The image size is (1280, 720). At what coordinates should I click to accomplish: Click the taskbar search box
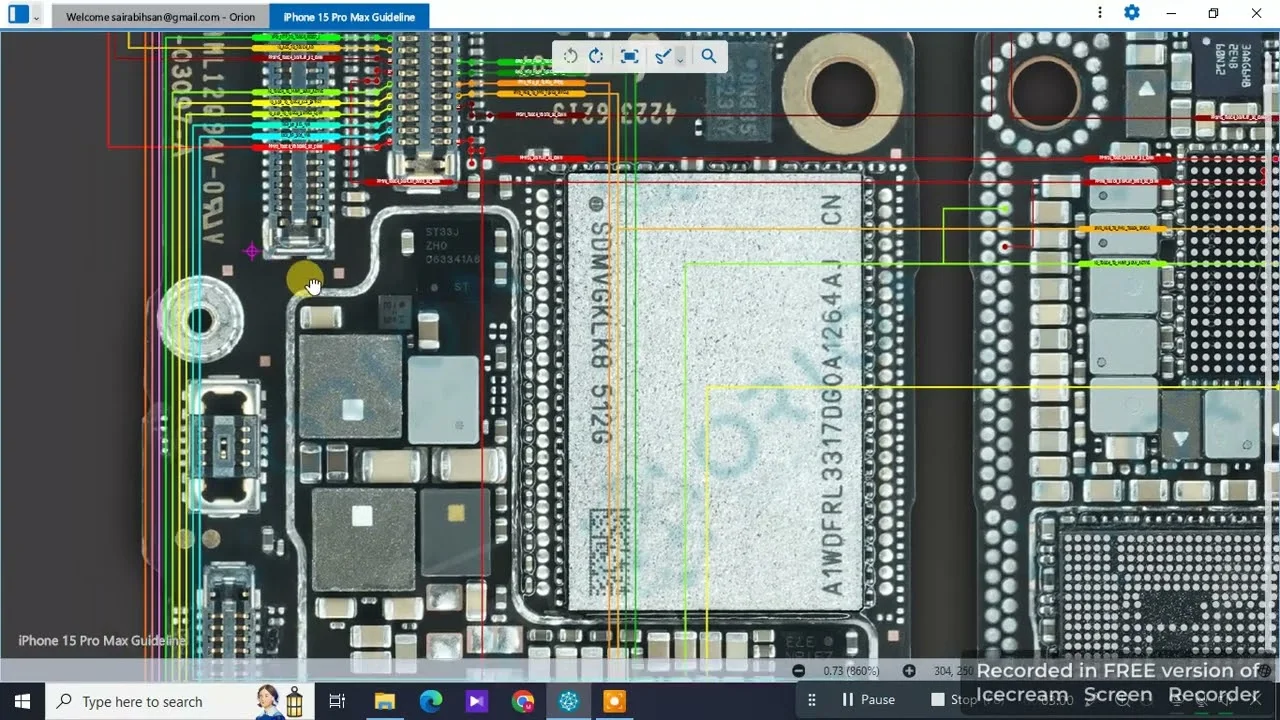click(x=180, y=701)
